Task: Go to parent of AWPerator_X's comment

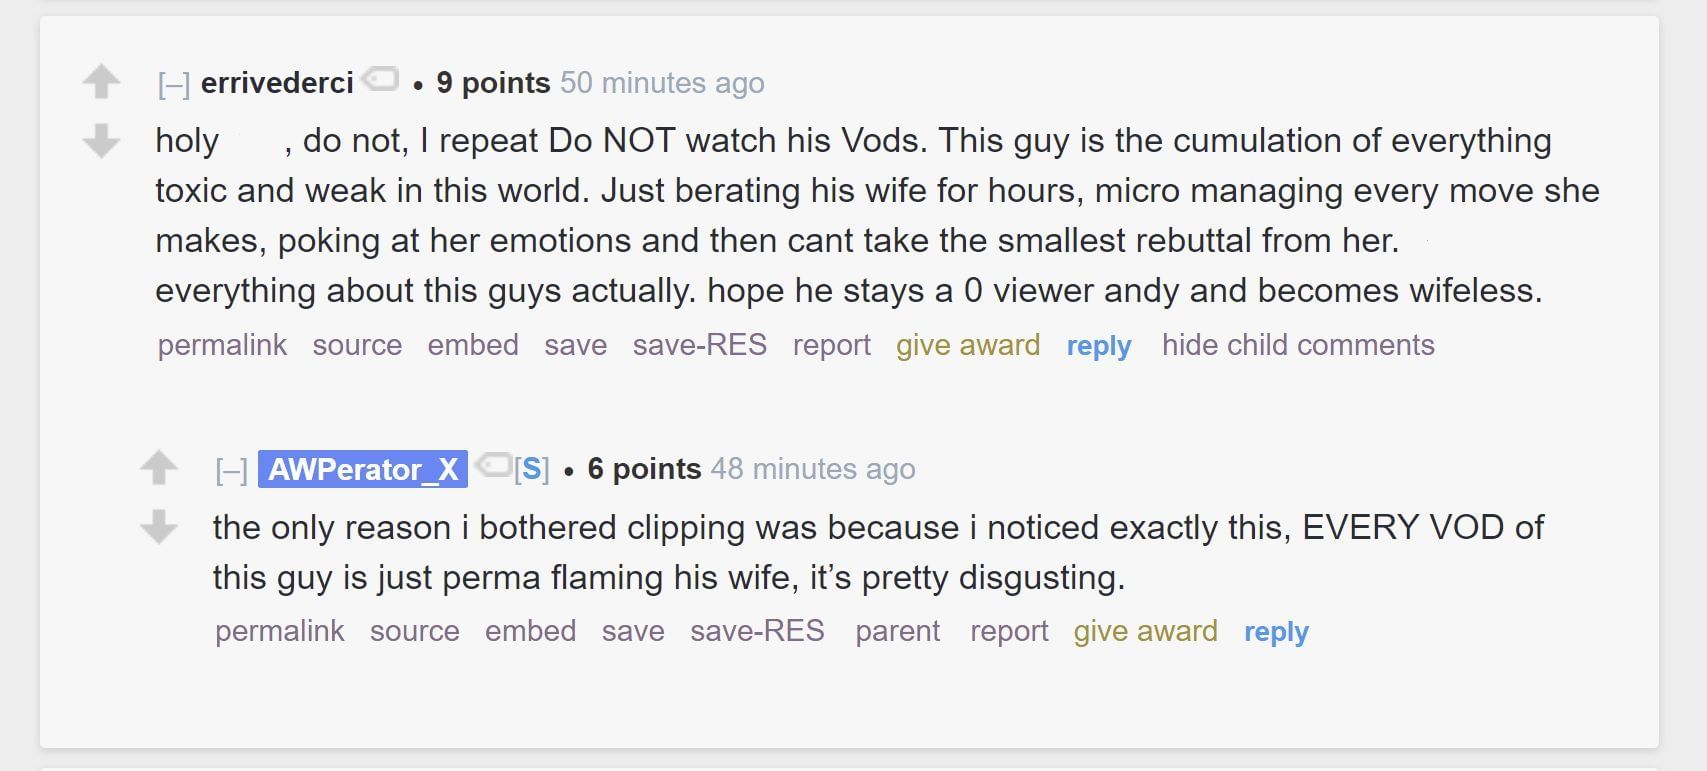Action: [897, 631]
